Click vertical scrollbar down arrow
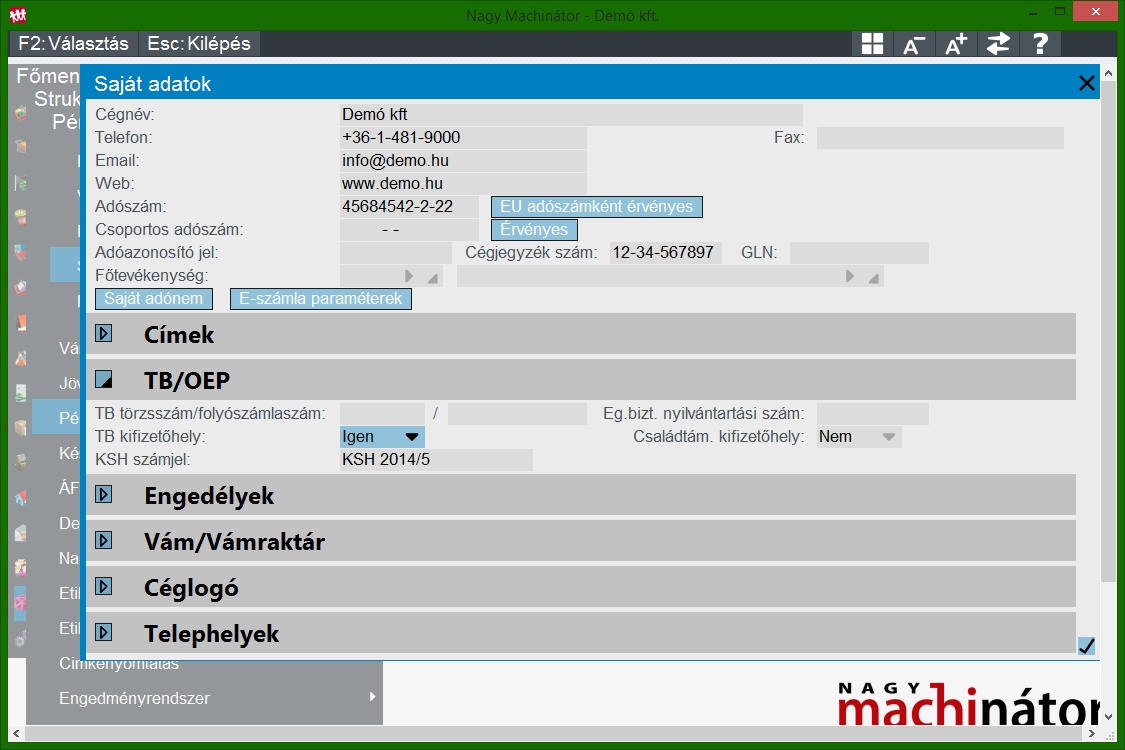The width and height of the screenshot is (1125, 750). click(x=1108, y=716)
